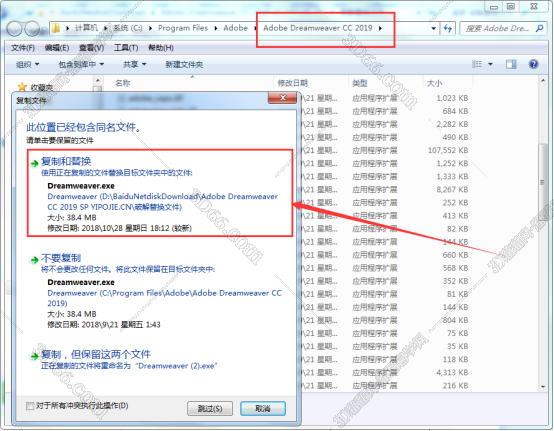Click 新建文件夹 toolbar button
The image size is (554, 431).
click(x=184, y=64)
